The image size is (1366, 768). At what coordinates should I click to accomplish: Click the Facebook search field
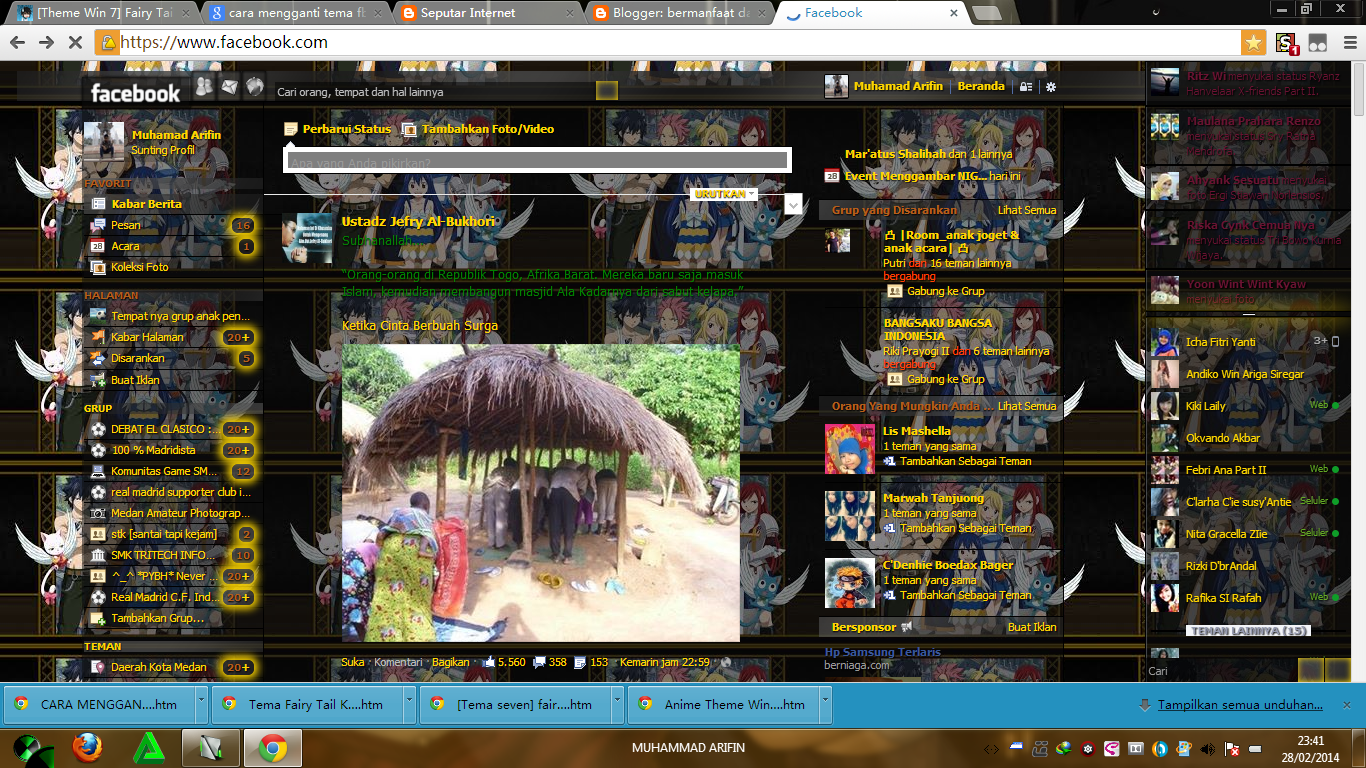(435, 91)
